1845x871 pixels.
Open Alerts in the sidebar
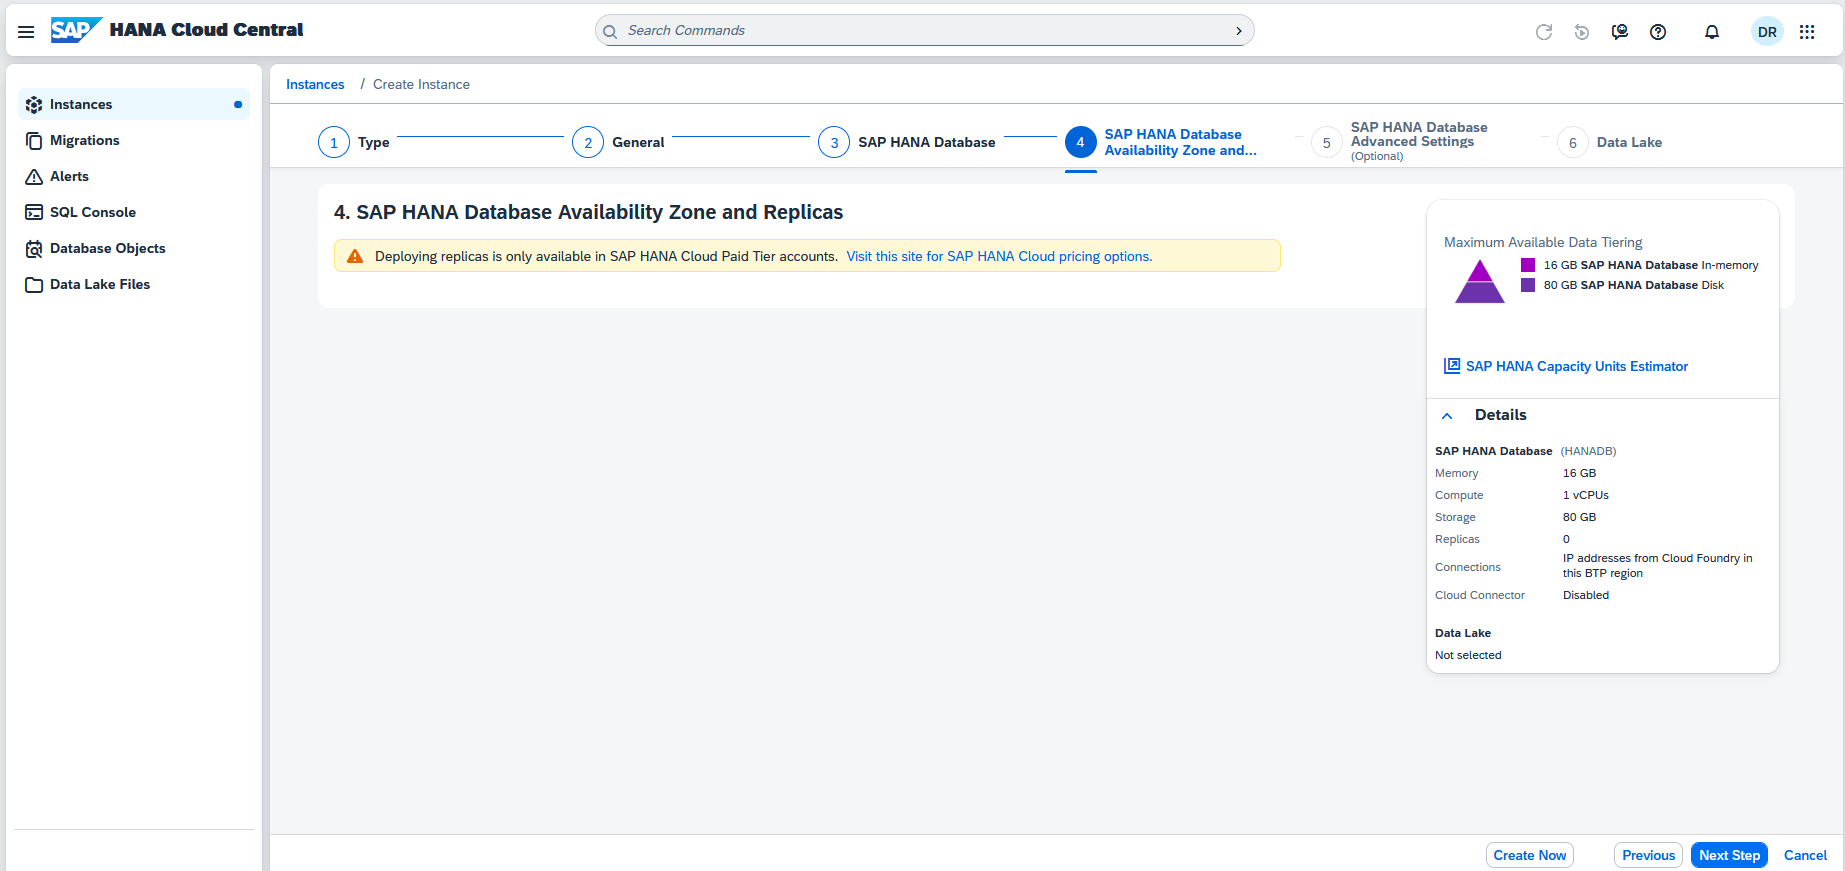click(134, 176)
